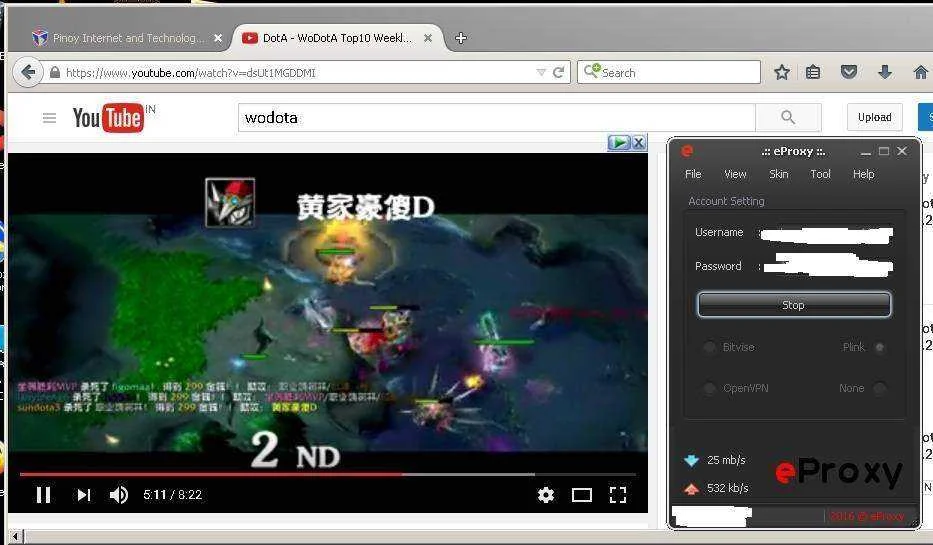Select the OpenVPN radio option
This screenshot has height=545, width=933.
pyautogui.click(x=709, y=388)
